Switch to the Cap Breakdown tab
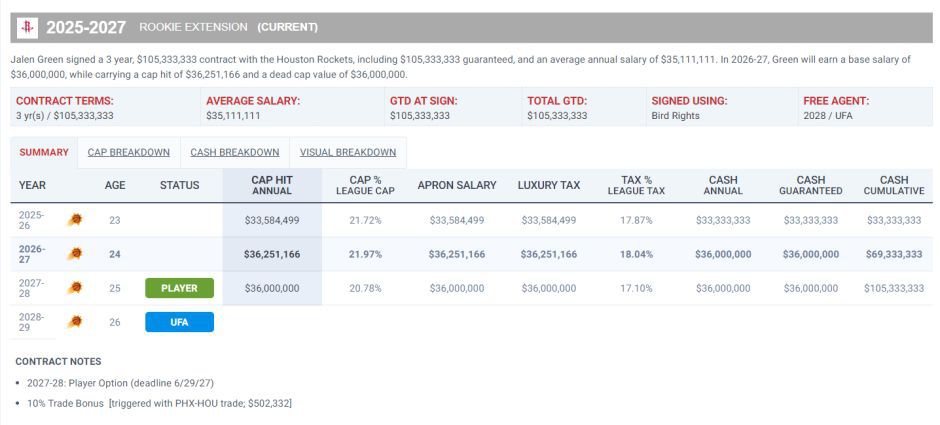Image resolution: width=940 pixels, height=425 pixels. coord(129,152)
